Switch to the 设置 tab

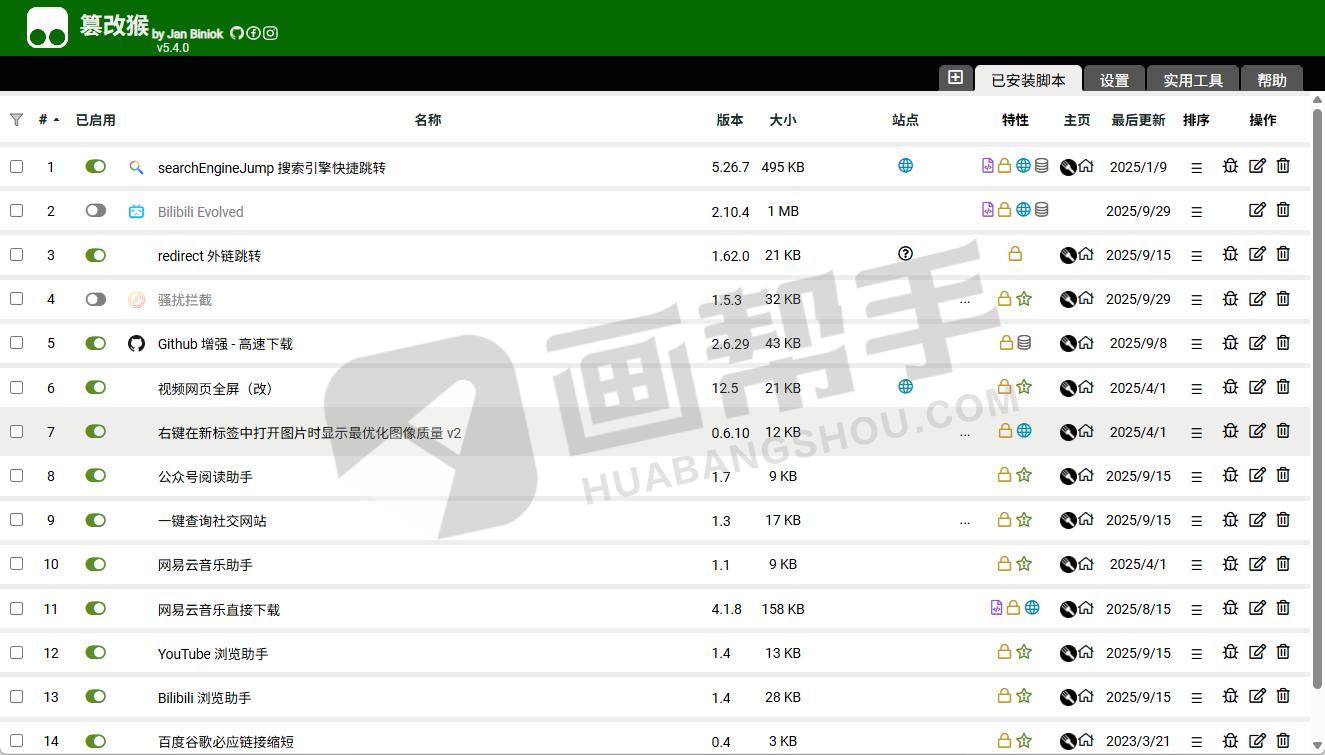[x=1114, y=81]
